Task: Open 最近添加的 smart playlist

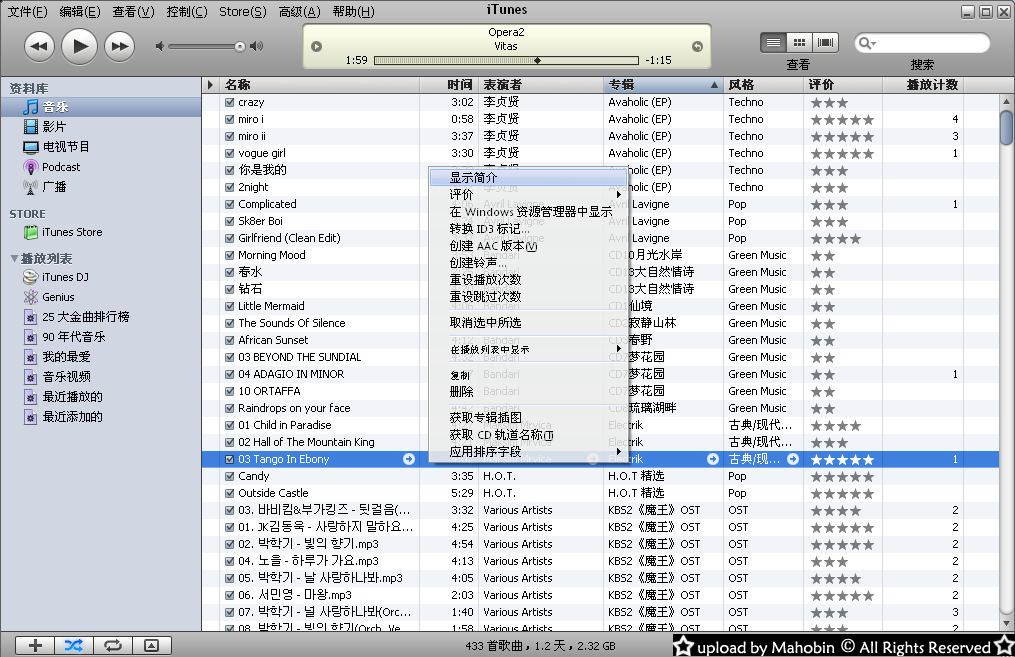Action: 63,417
